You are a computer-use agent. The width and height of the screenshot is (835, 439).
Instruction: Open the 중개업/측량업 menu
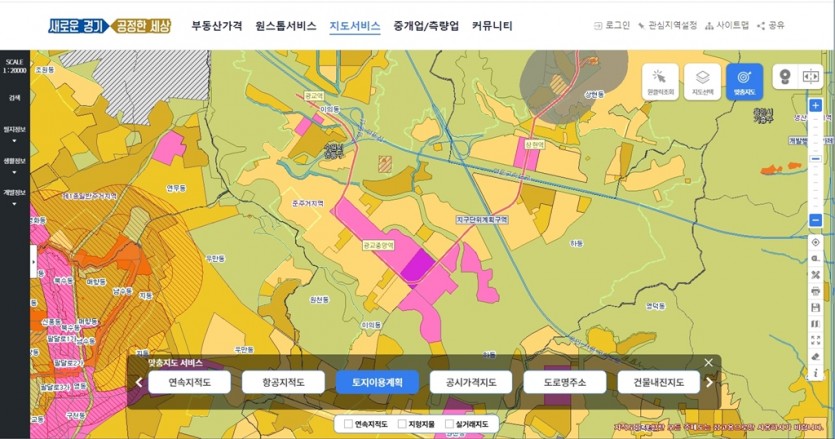(426, 26)
